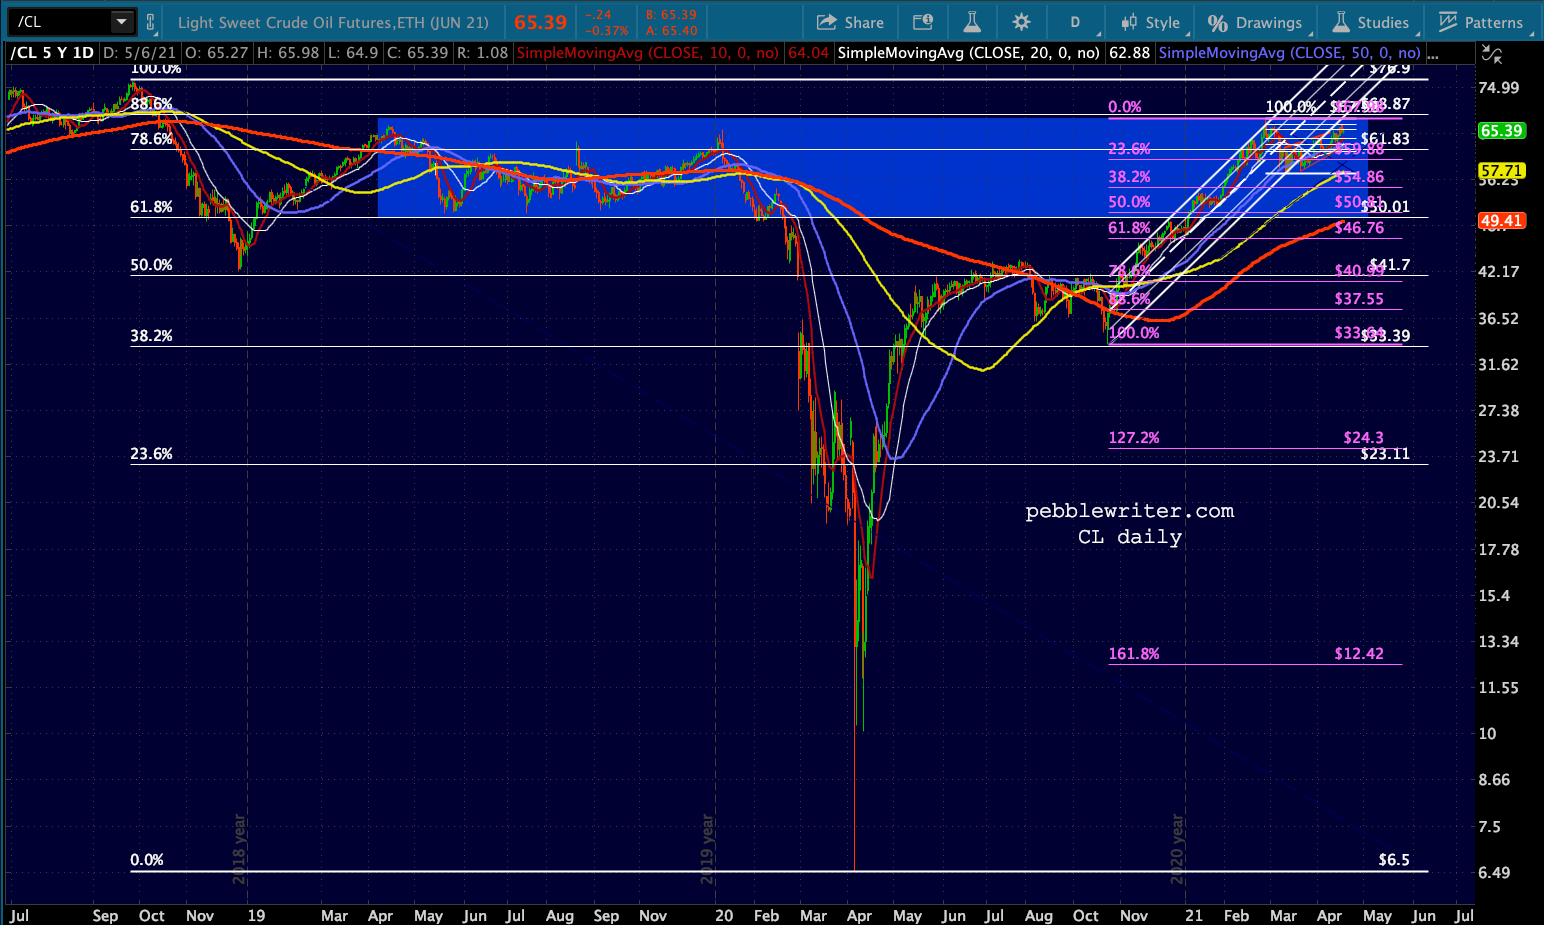Click the $54.86 magenta price label
Viewport: 1544px width, 925px height.
click(x=1359, y=177)
